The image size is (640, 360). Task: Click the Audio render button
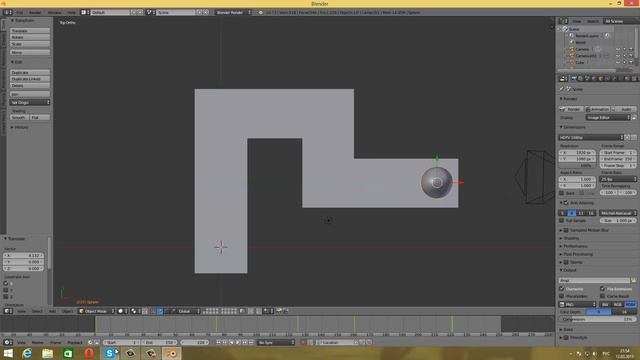pos(624,109)
